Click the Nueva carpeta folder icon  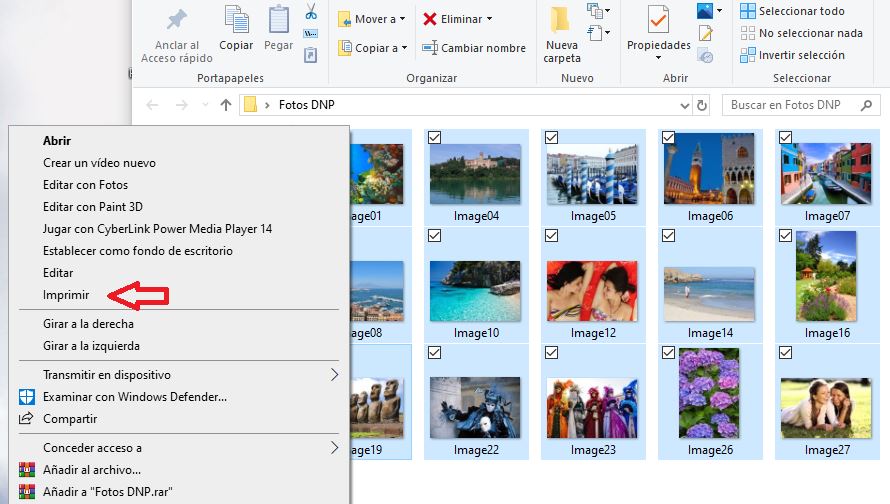[x=561, y=20]
